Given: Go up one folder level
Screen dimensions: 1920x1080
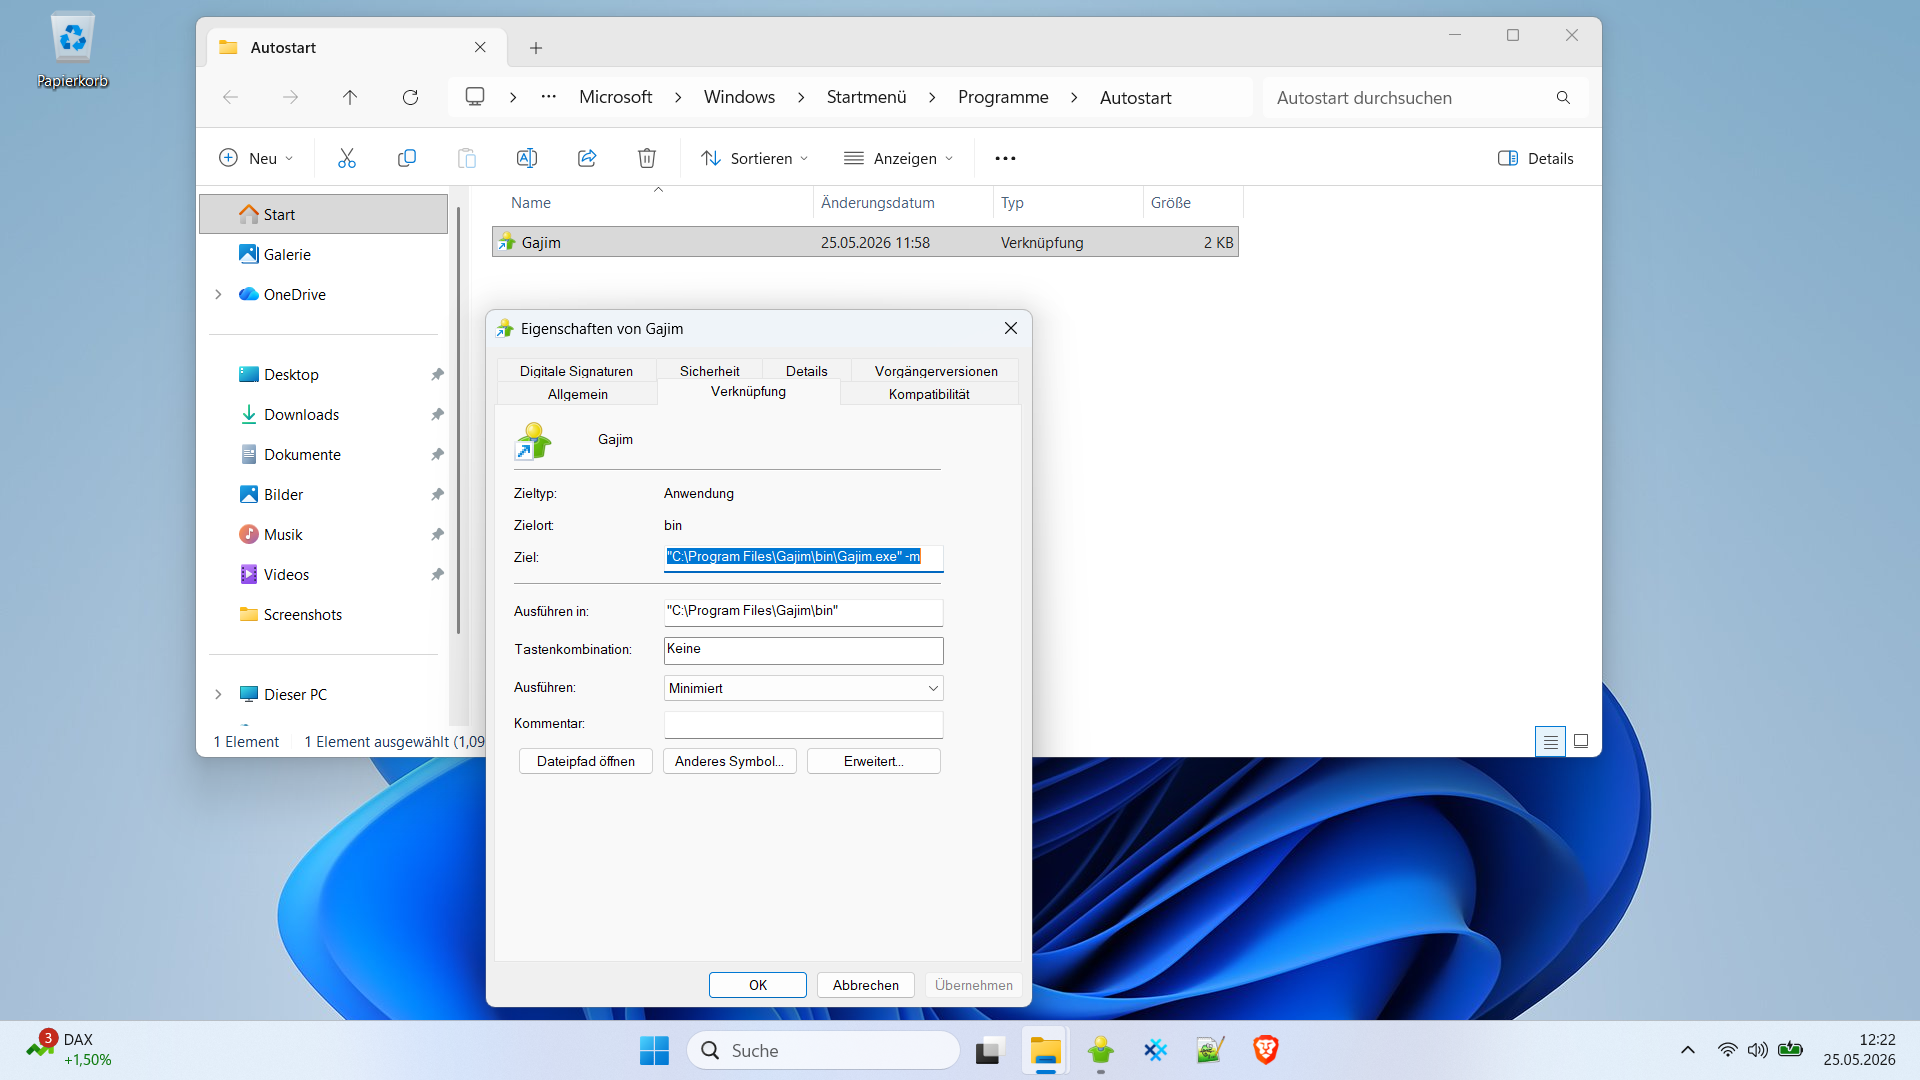Looking at the screenshot, I should pyautogui.click(x=350, y=97).
